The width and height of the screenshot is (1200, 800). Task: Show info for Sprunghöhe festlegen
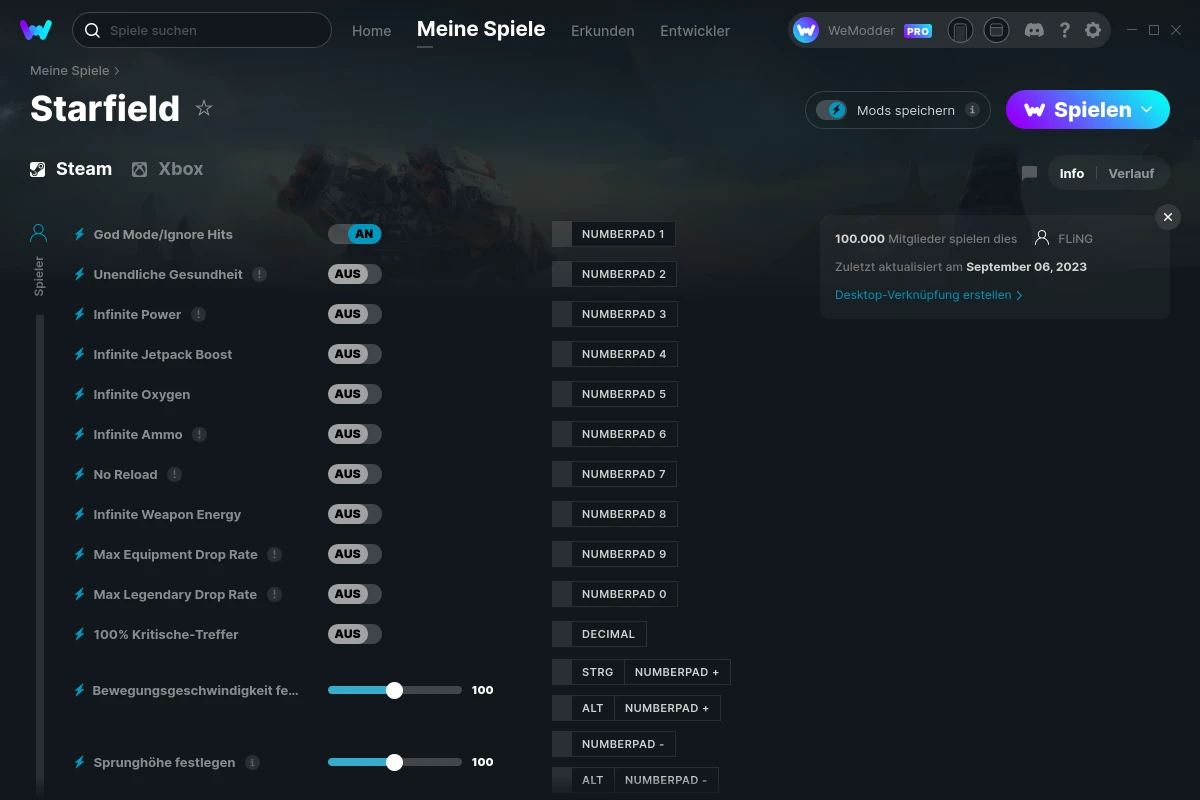pyautogui.click(x=253, y=762)
